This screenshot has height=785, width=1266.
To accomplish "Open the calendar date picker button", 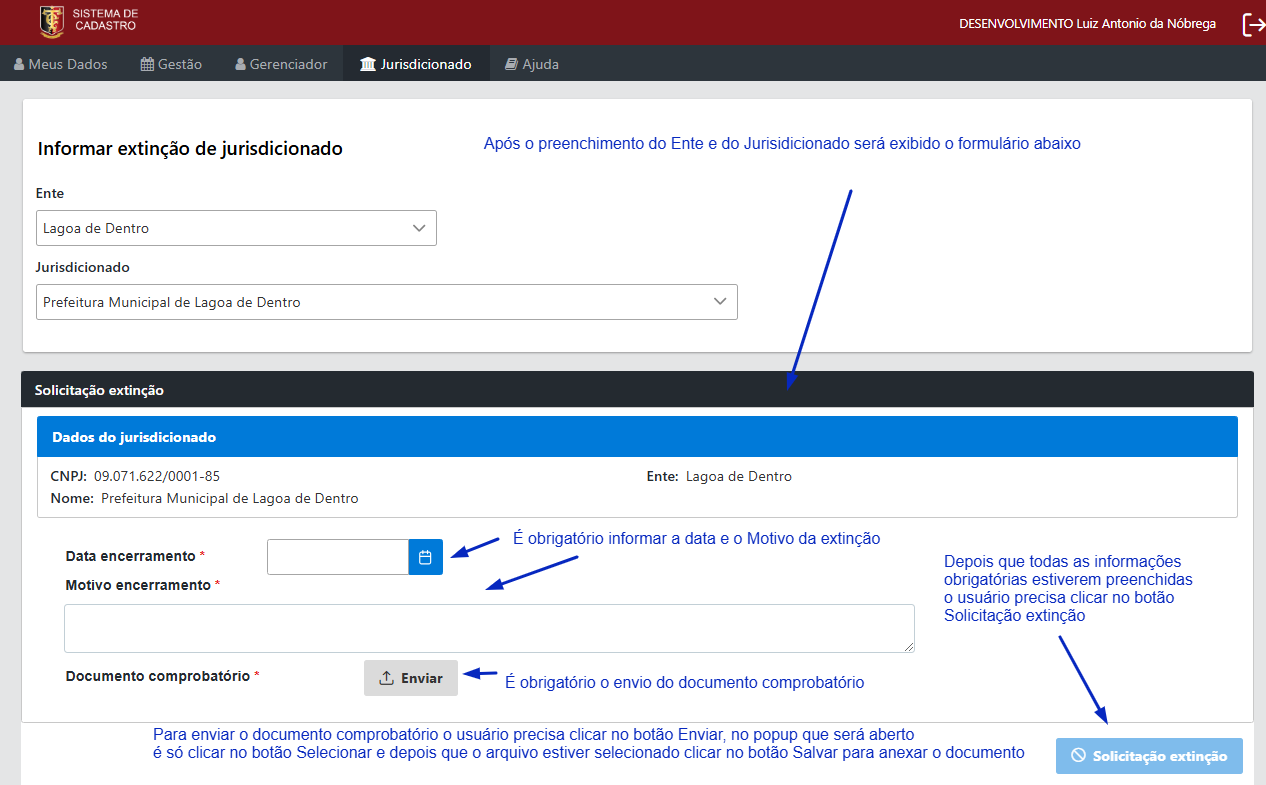I will coord(425,557).
